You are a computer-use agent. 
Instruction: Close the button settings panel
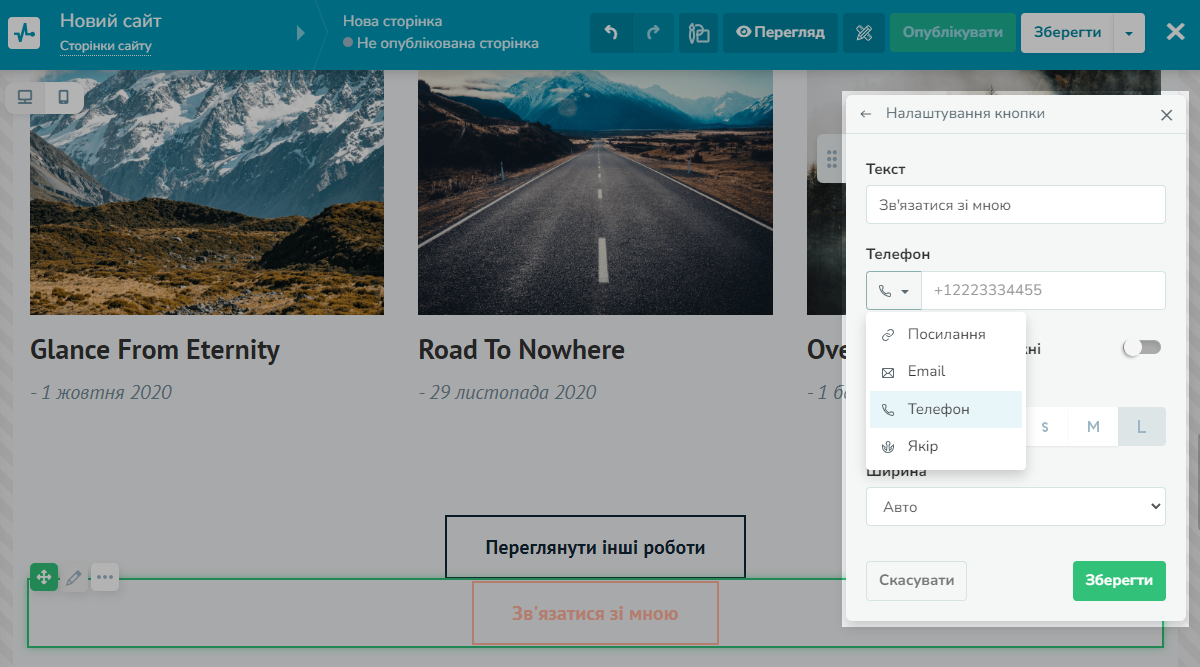pyautogui.click(x=1166, y=115)
